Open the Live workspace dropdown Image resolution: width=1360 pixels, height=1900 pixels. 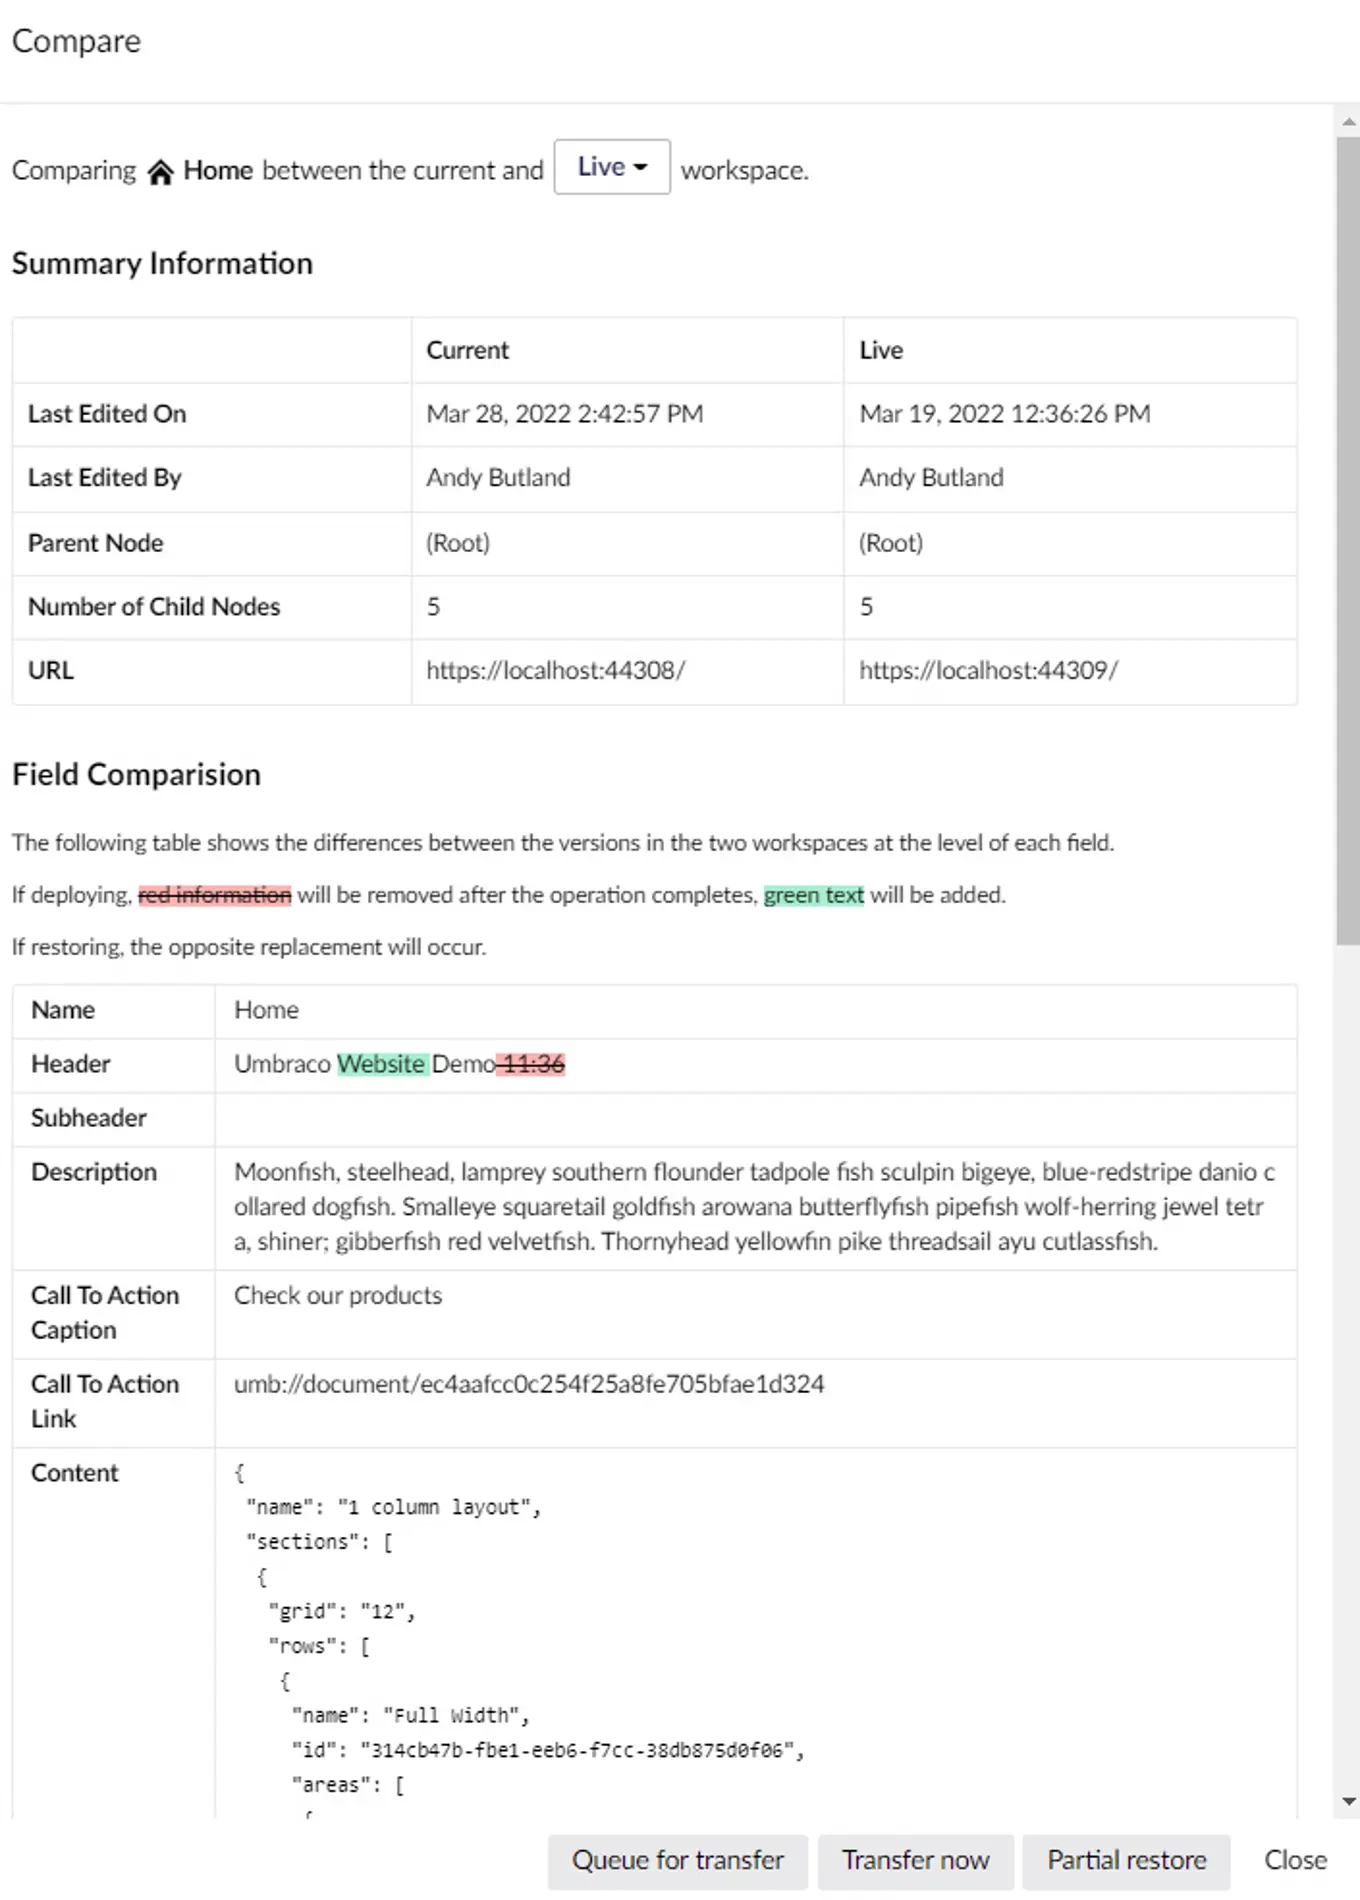click(611, 166)
